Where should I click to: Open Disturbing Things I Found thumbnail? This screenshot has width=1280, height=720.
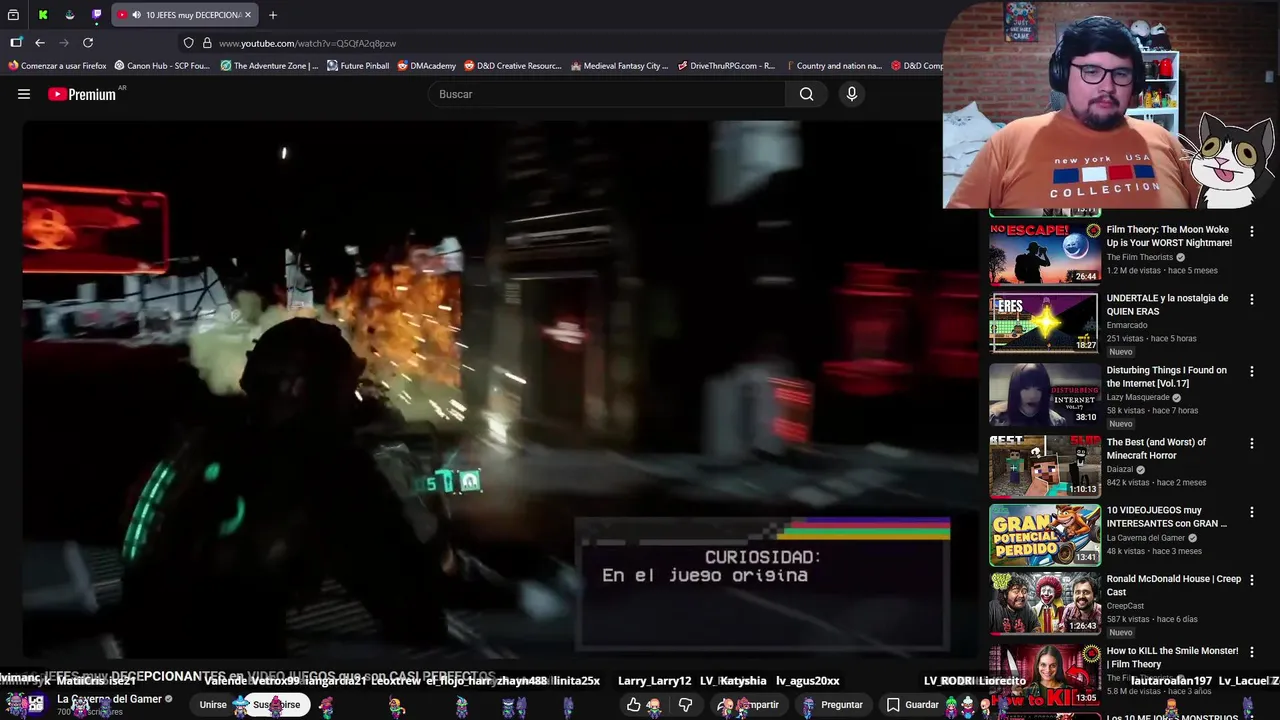1044,394
